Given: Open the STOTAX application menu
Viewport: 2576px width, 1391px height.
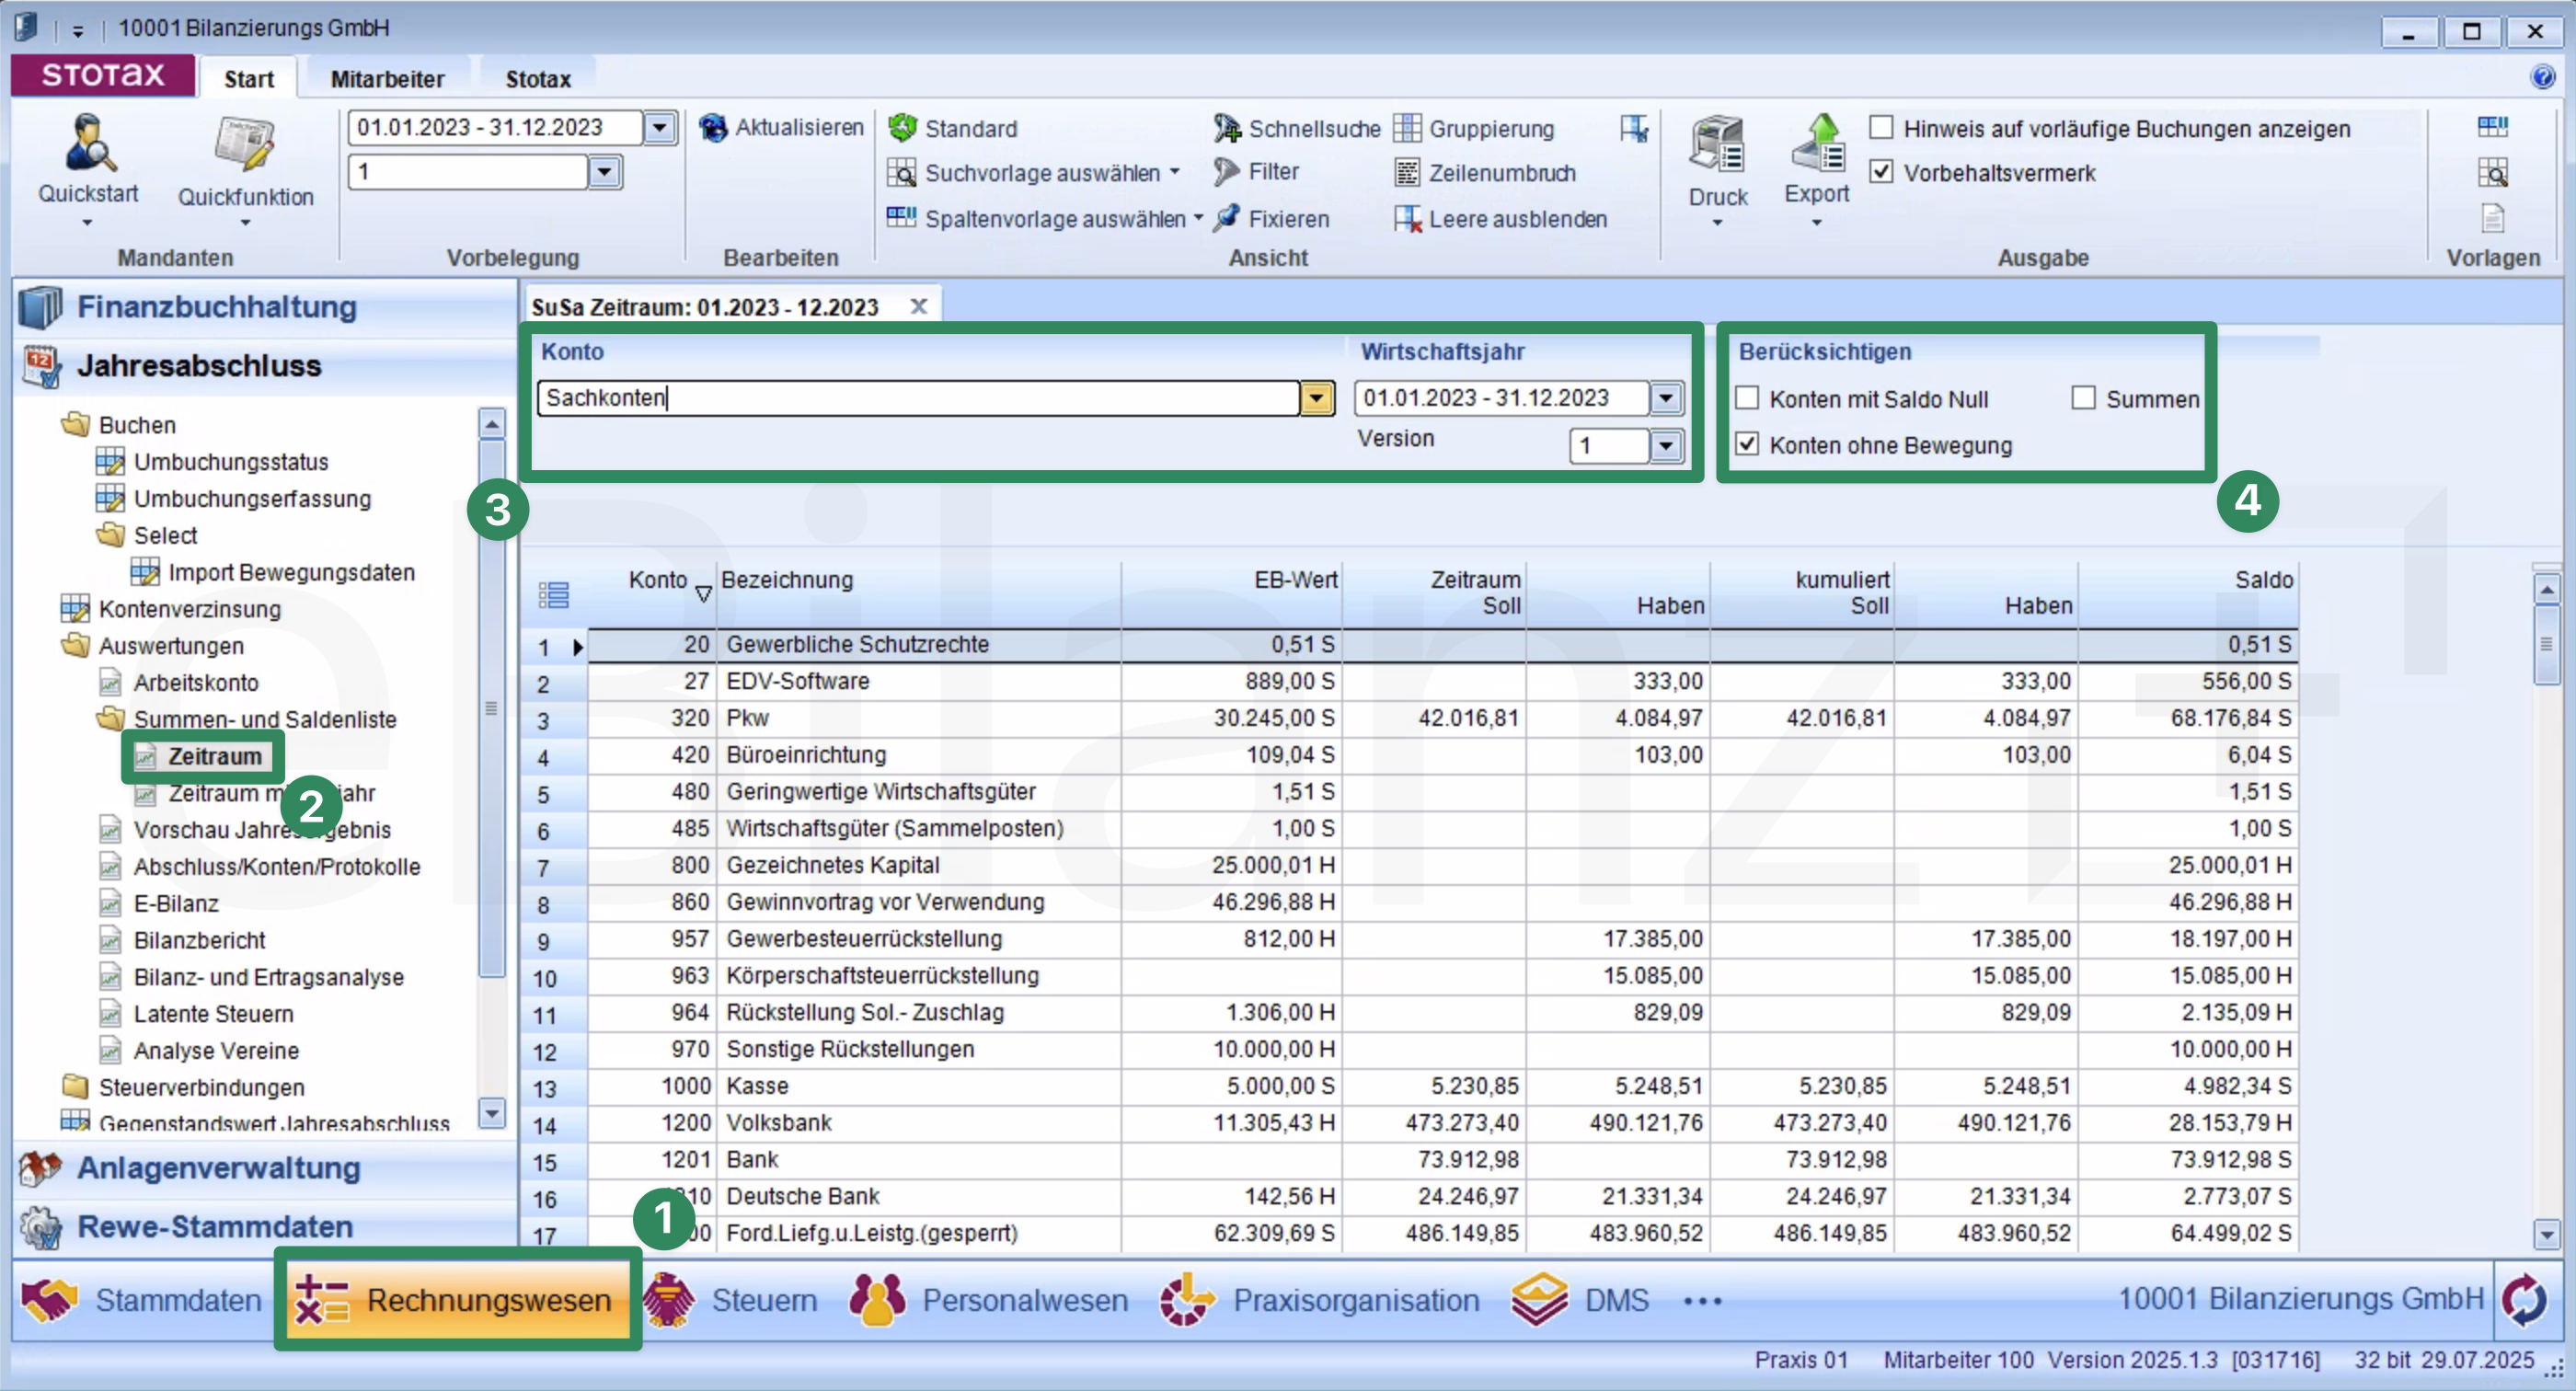Looking at the screenshot, I should [x=103, y=75].
